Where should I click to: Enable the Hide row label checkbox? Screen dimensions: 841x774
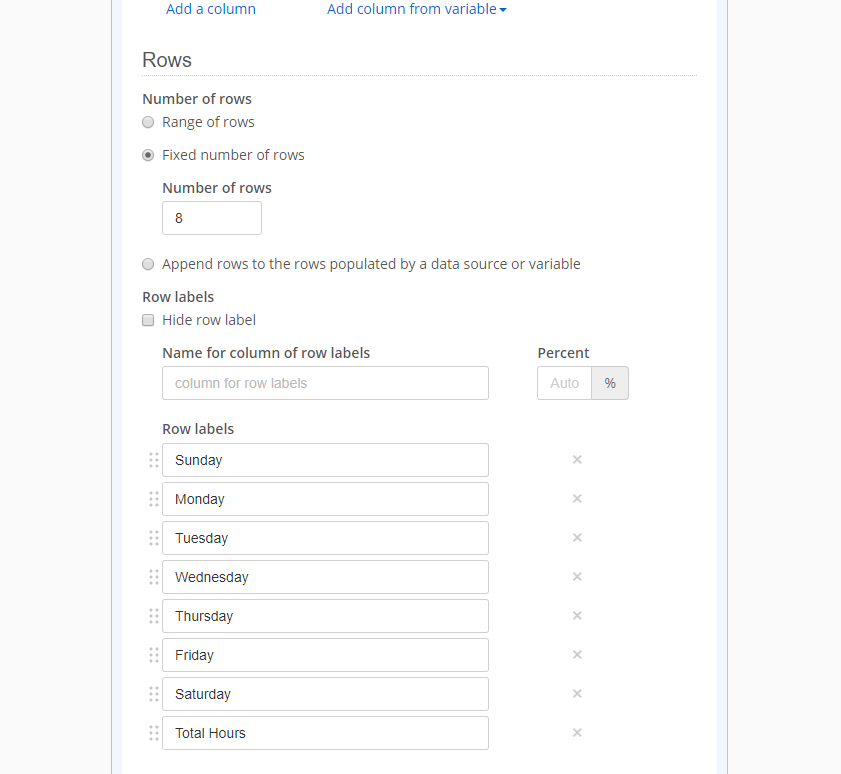point(148,320)
